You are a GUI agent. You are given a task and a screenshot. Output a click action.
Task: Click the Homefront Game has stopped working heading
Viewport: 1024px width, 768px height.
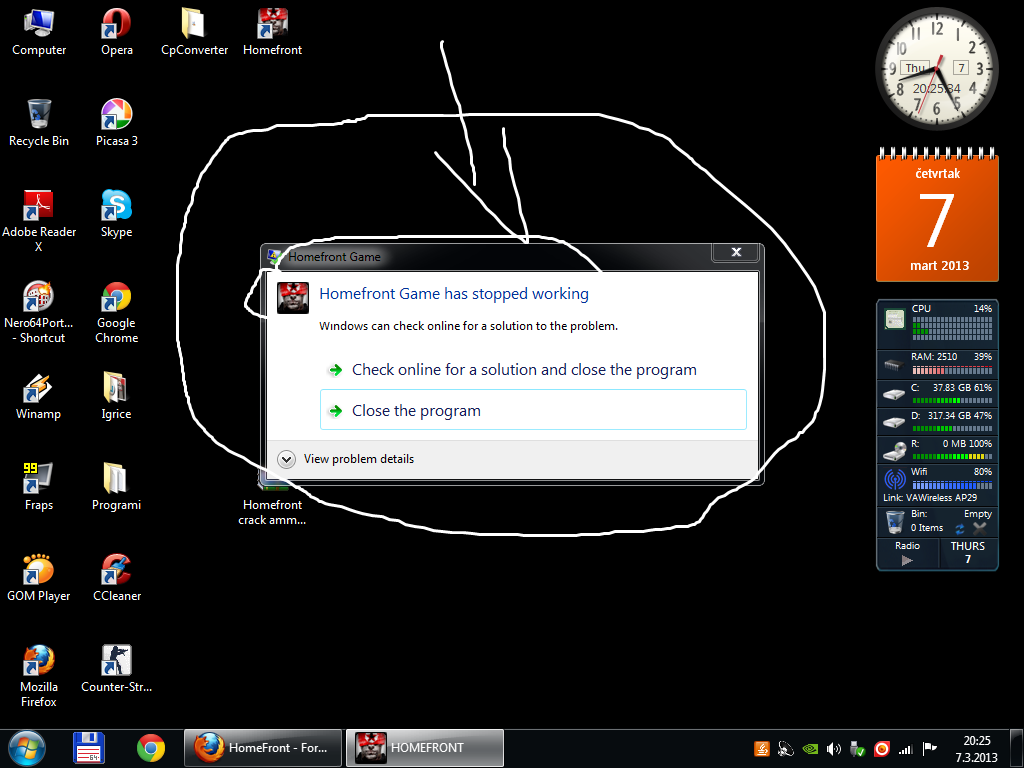coord(454,294)
